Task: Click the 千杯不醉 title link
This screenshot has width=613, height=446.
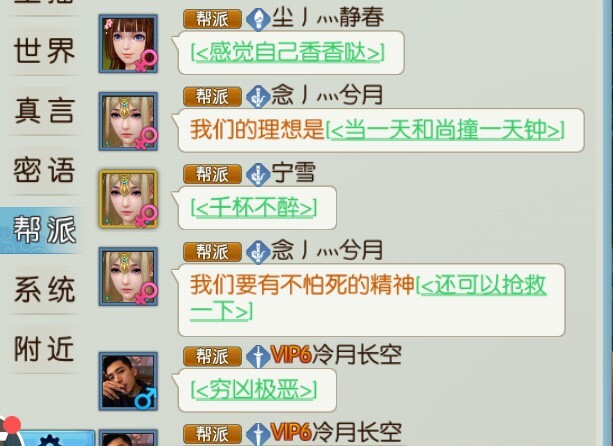Action: (254, 208)
